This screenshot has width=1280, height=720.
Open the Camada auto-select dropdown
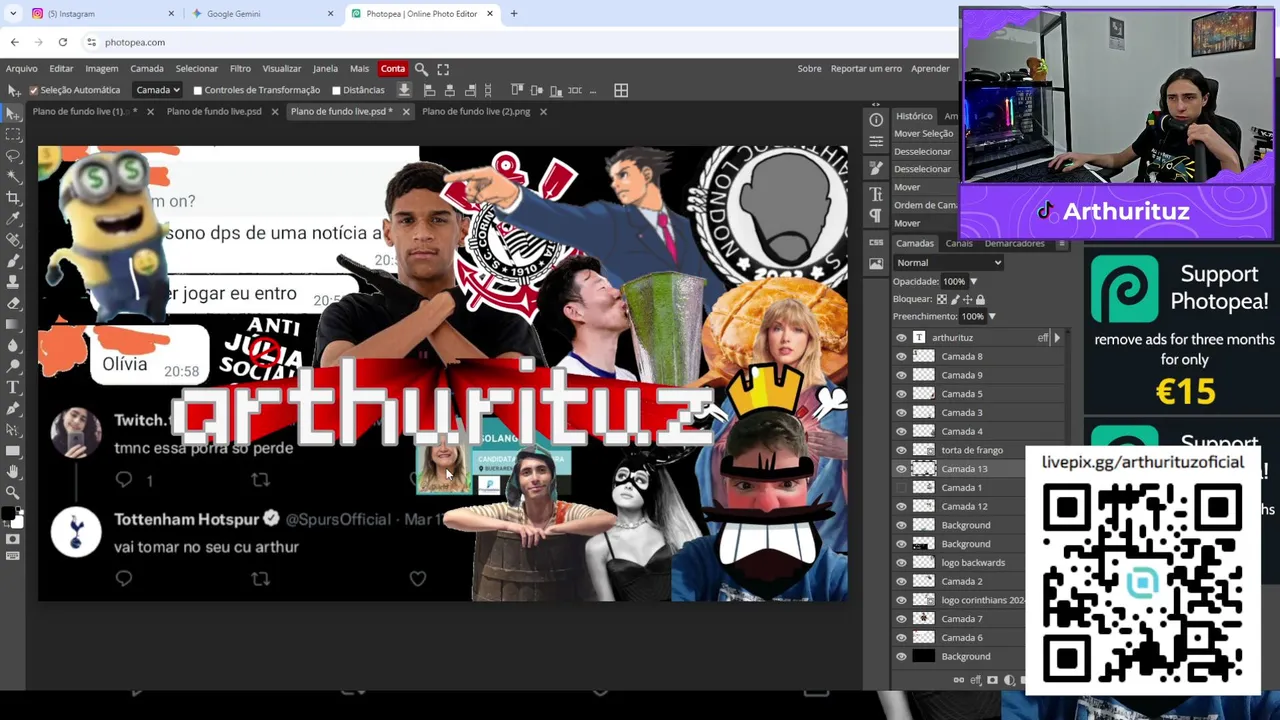click(158, 90)
